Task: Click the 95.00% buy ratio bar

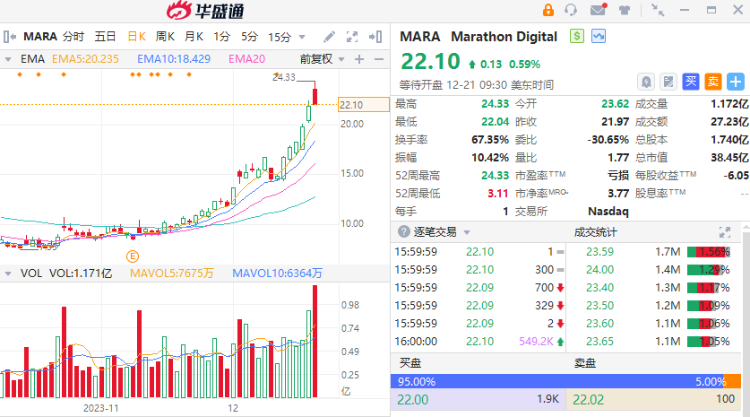Action: click(557, 382)
